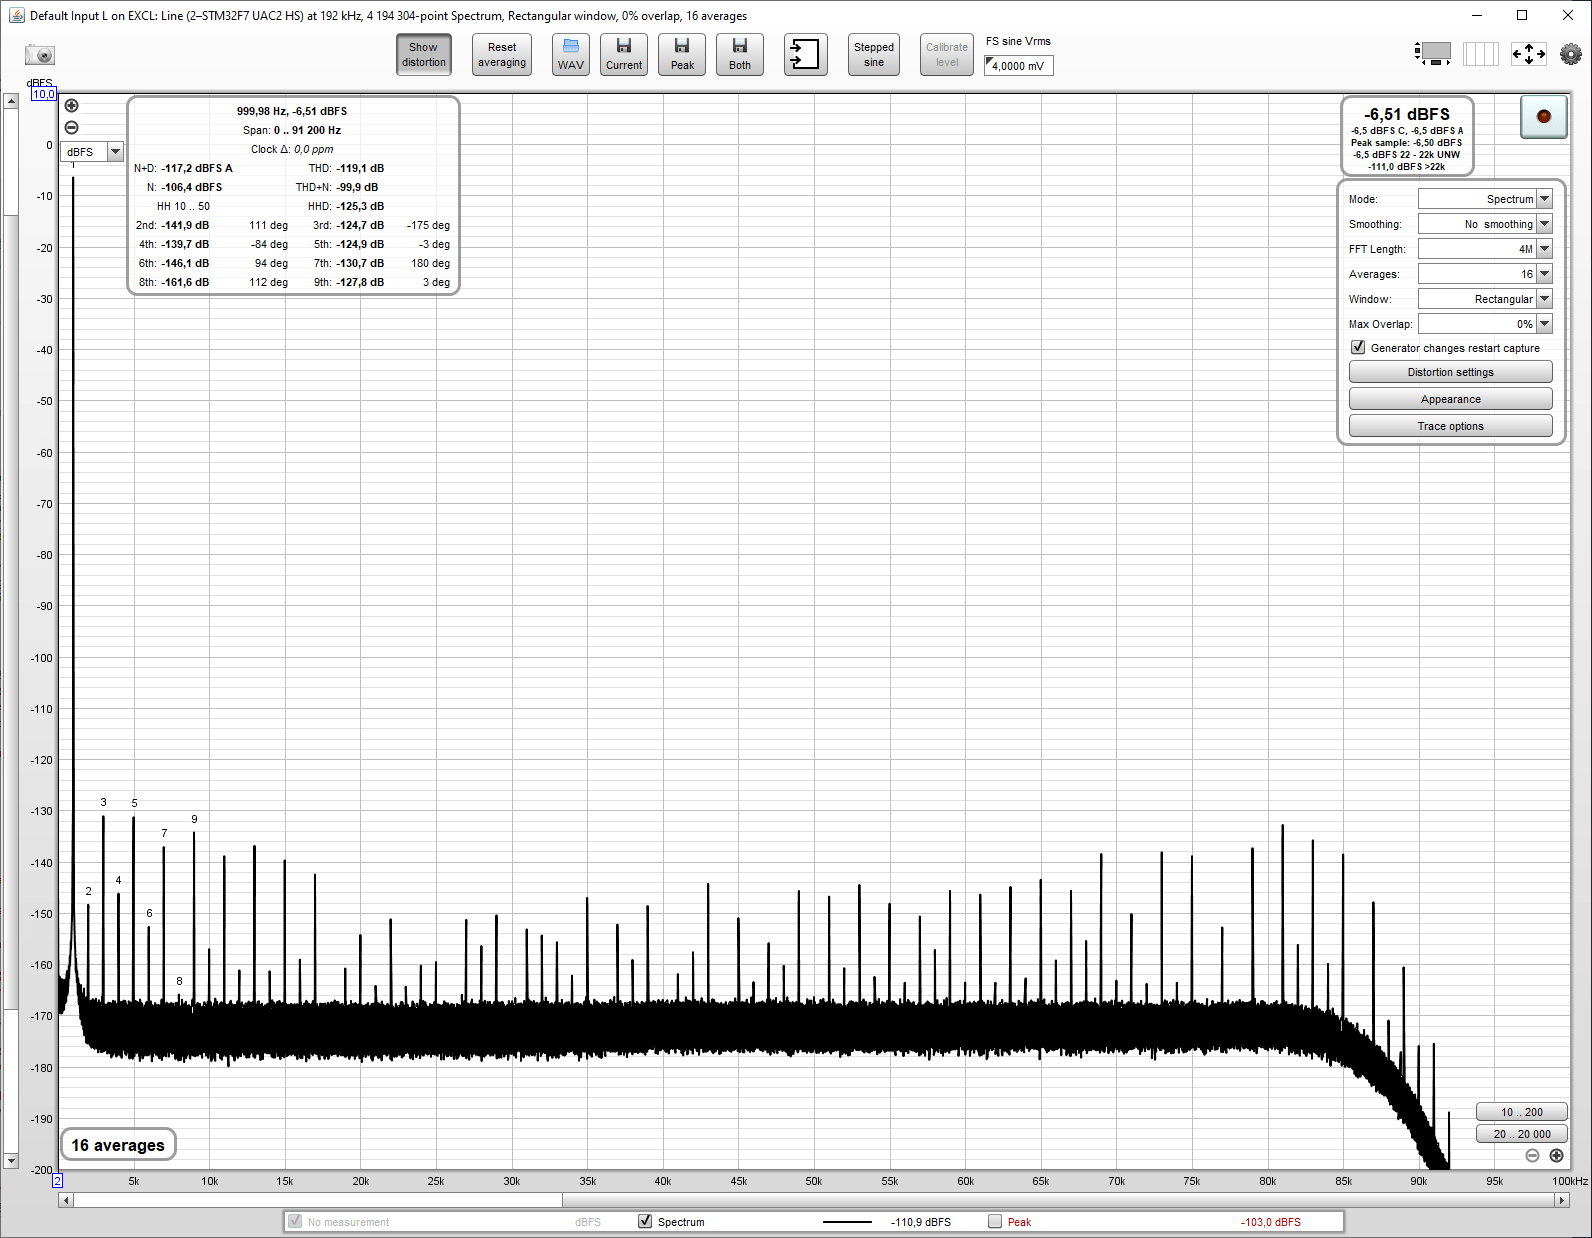
Task: Click the vertical scrollbar up arrow
Action: [x=11, y=101]
